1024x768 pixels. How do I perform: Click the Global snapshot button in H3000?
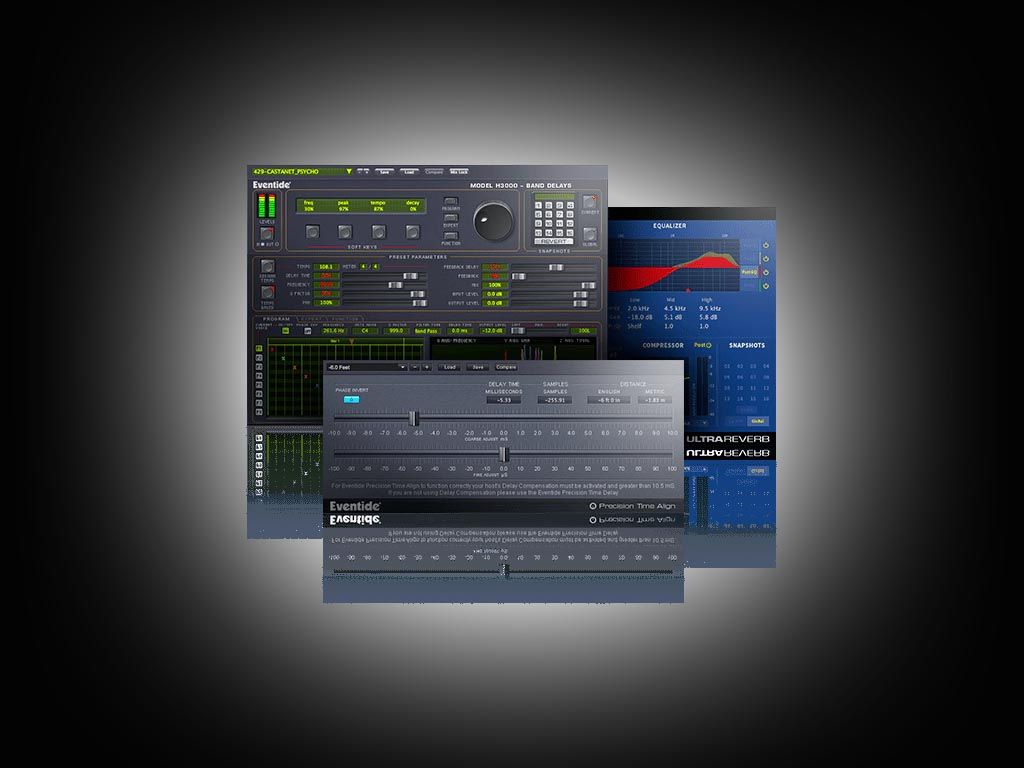[x=589, y=234]
